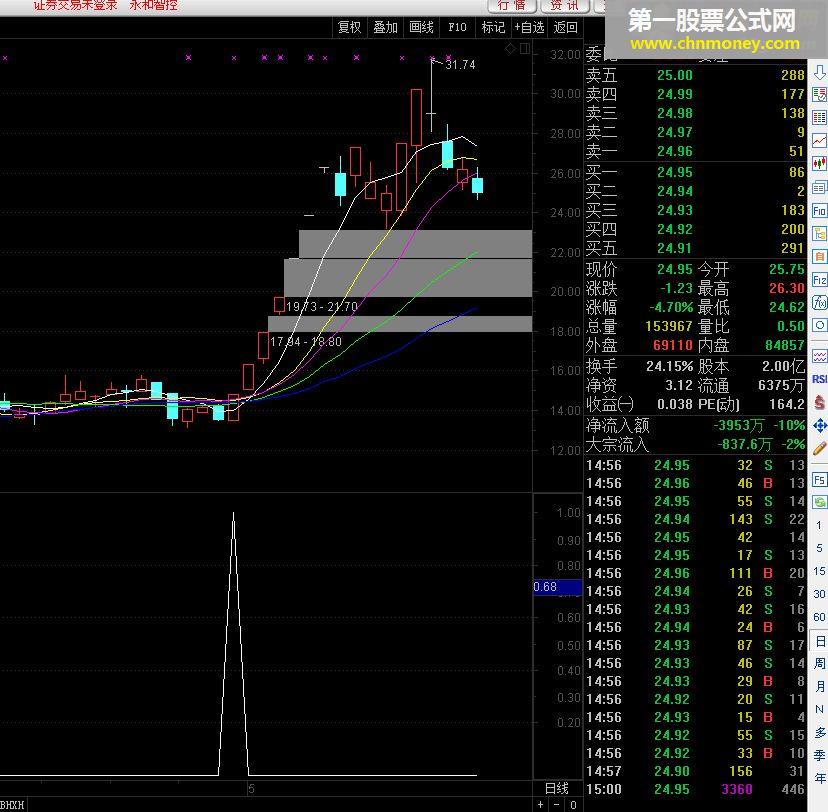Select the 月 monthly period
828x812 pixels.
coord(819,686)
